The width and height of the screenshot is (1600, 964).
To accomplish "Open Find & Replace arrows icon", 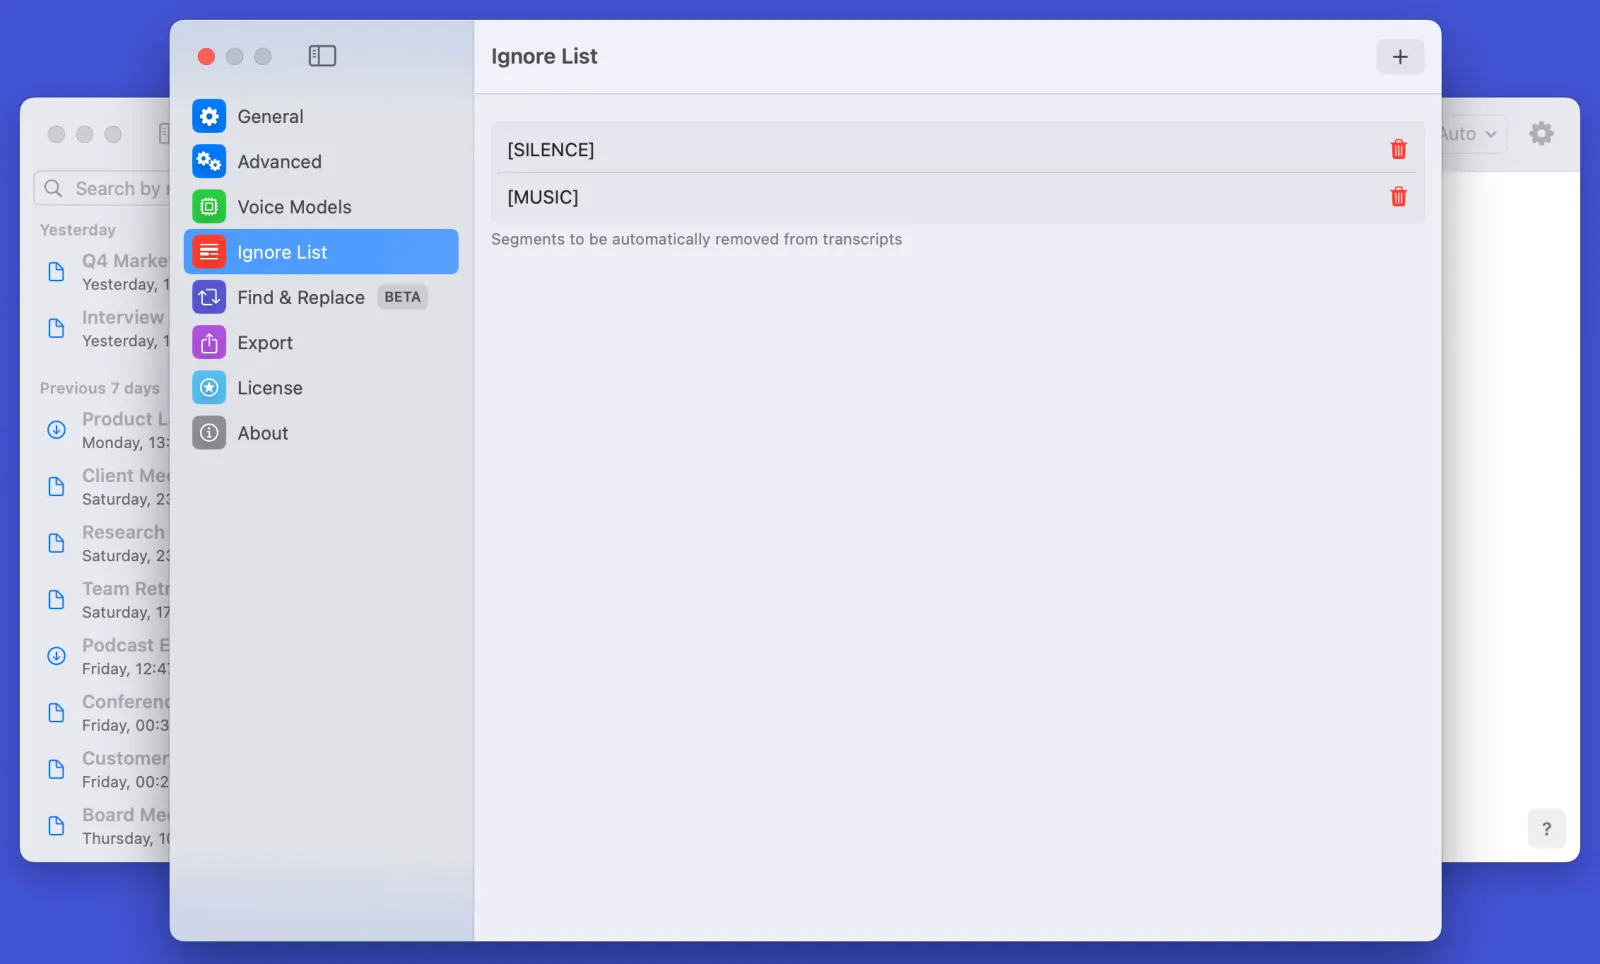I will (x=209, y=297).
